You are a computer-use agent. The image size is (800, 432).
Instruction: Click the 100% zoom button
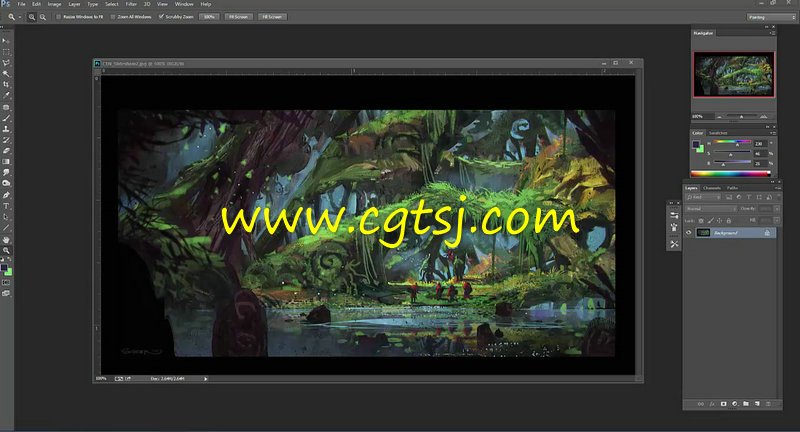pyautogui.click(x=209, y=17)
